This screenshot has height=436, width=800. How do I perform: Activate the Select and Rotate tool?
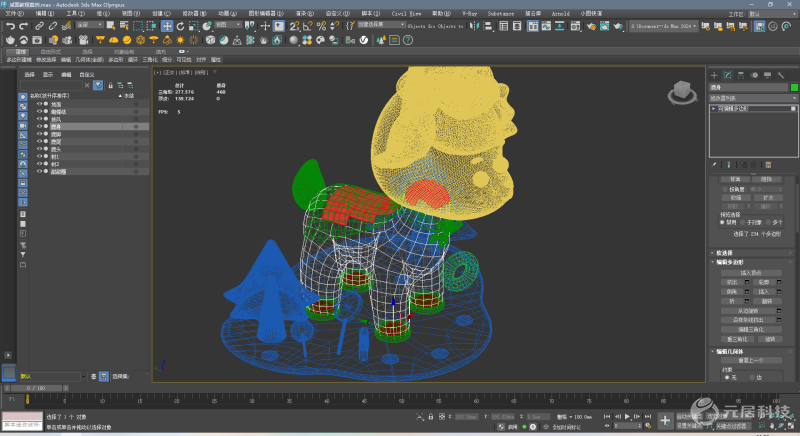[180, 26]
